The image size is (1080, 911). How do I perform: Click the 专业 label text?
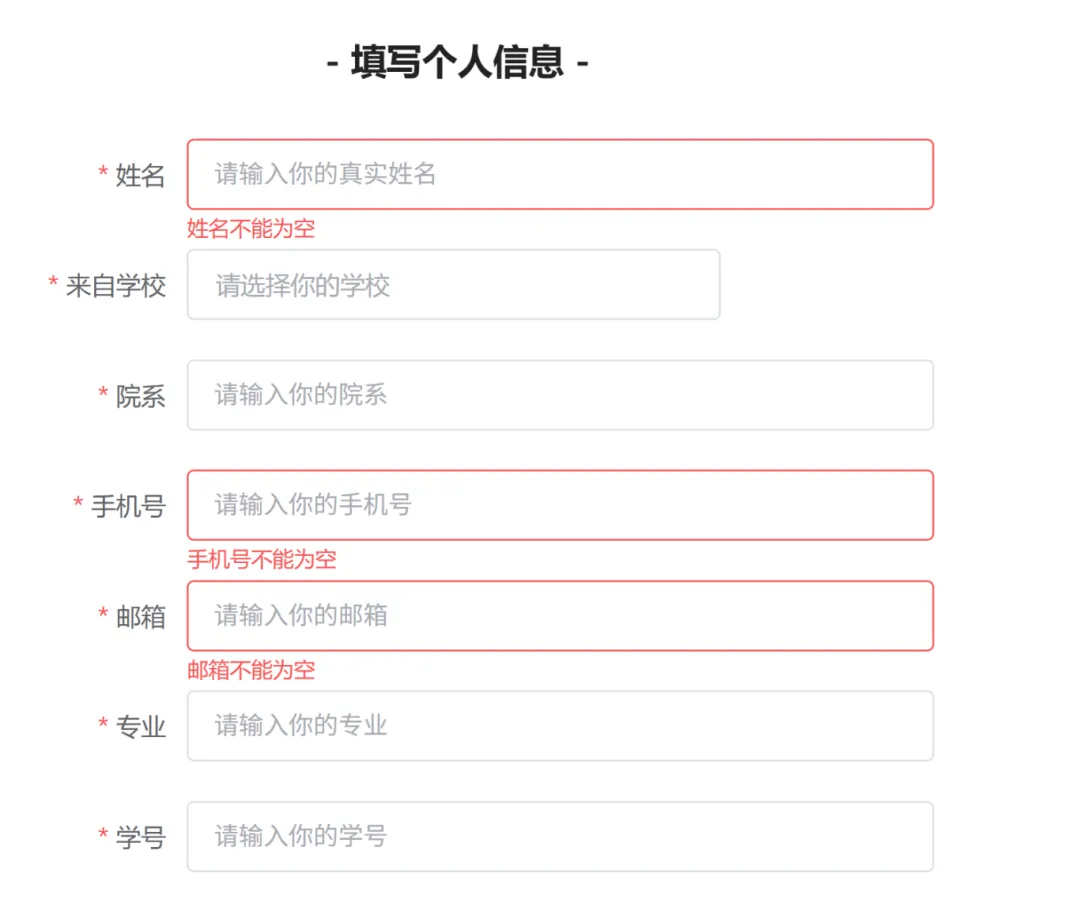click(140, 726)
